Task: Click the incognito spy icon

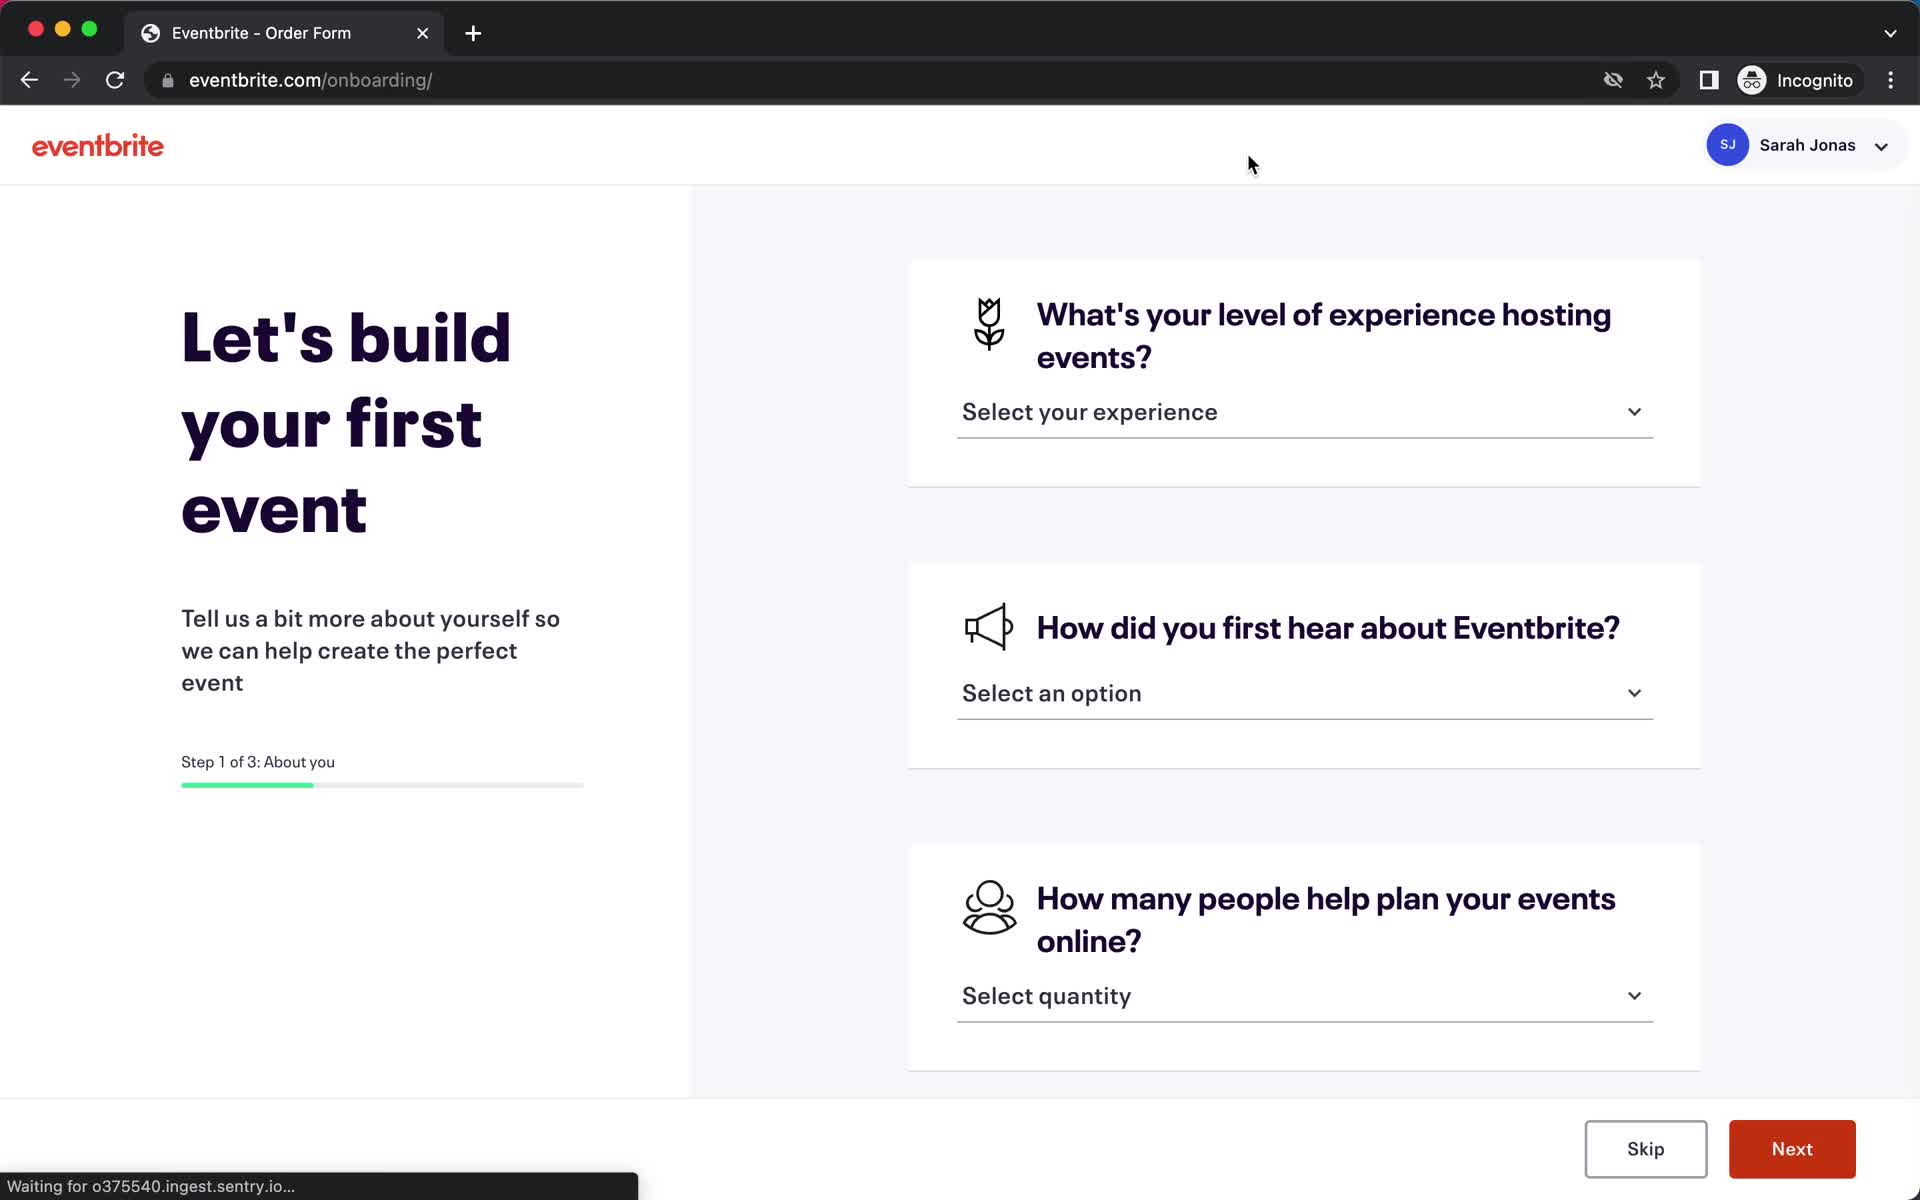Action: pyautogui.click(x=1752, y=80)
